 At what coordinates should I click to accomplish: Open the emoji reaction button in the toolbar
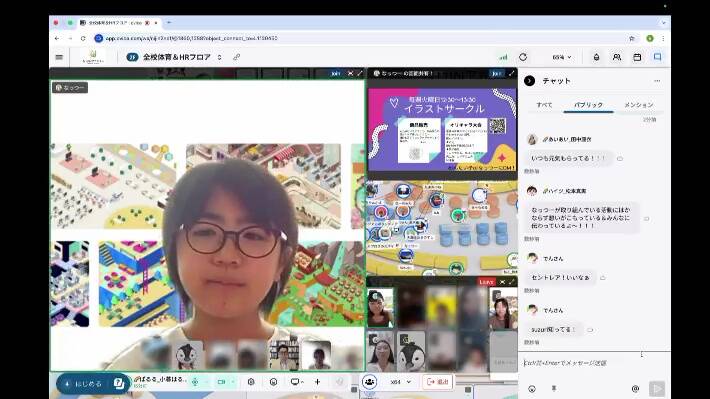point(273,382)
